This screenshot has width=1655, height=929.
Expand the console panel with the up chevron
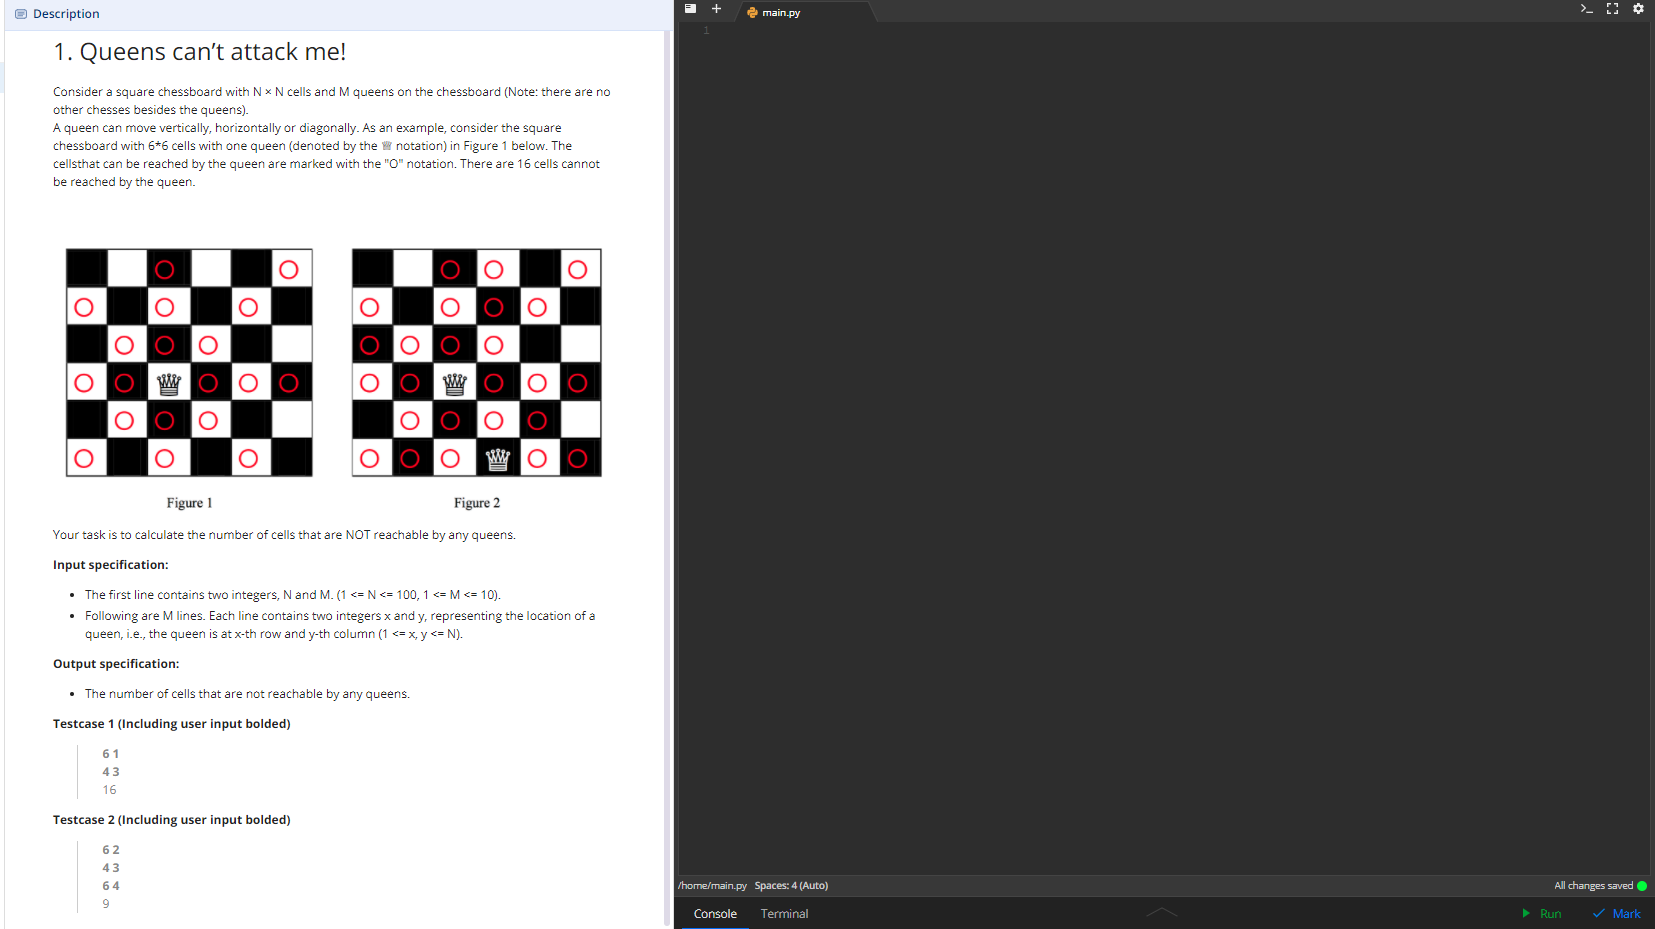1162,912
